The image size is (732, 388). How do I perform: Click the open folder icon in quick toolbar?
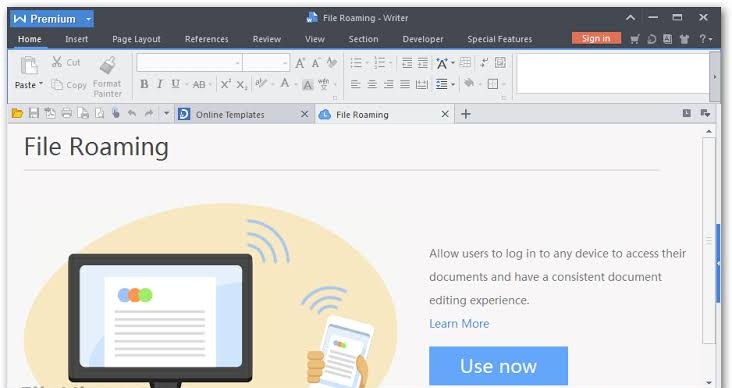[17, 113]
